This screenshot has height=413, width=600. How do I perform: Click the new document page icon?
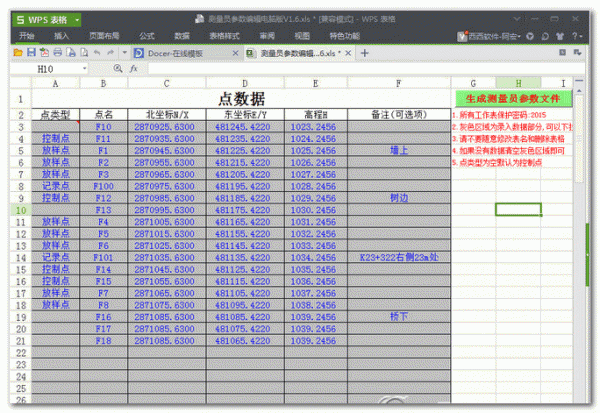tap(84, 53)
